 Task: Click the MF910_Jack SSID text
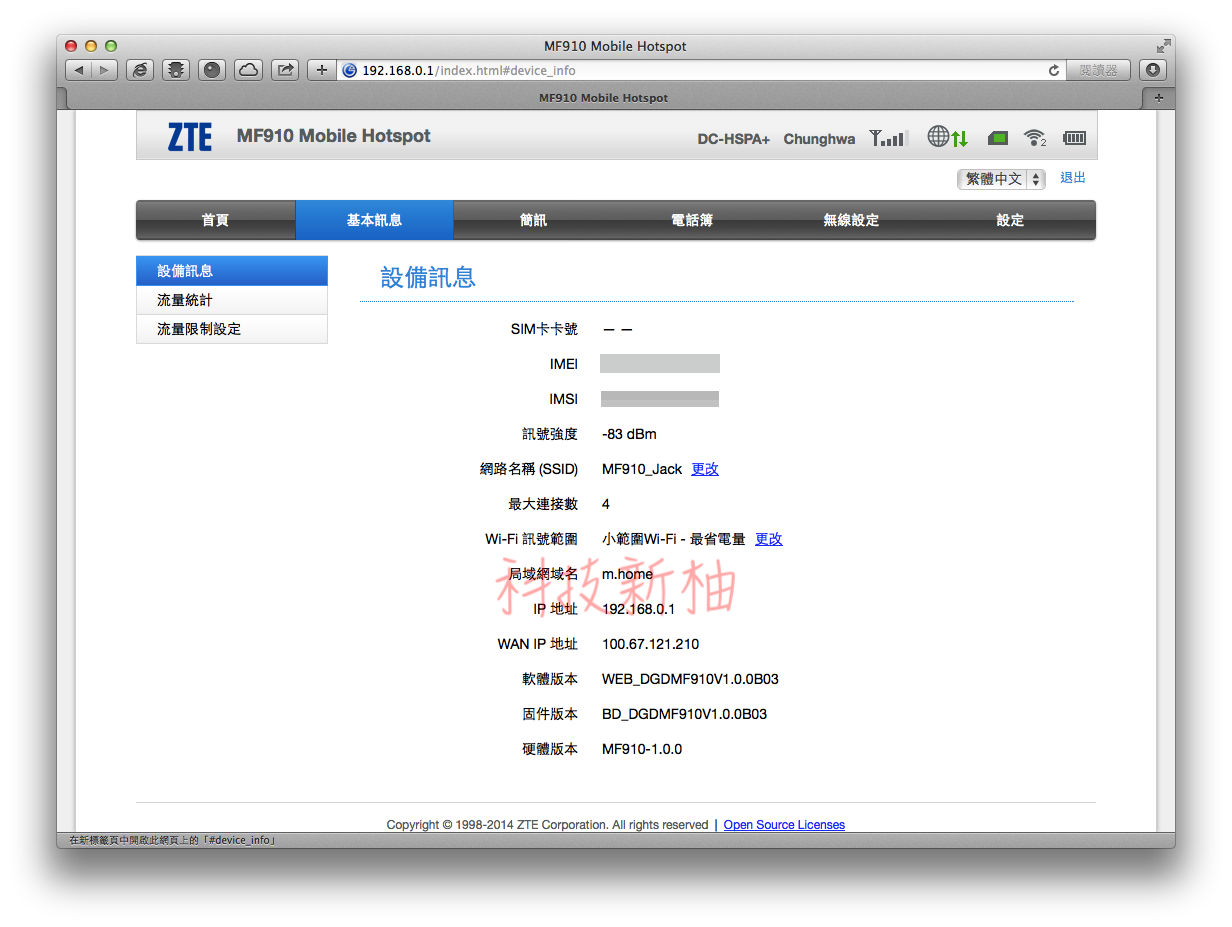642,469
